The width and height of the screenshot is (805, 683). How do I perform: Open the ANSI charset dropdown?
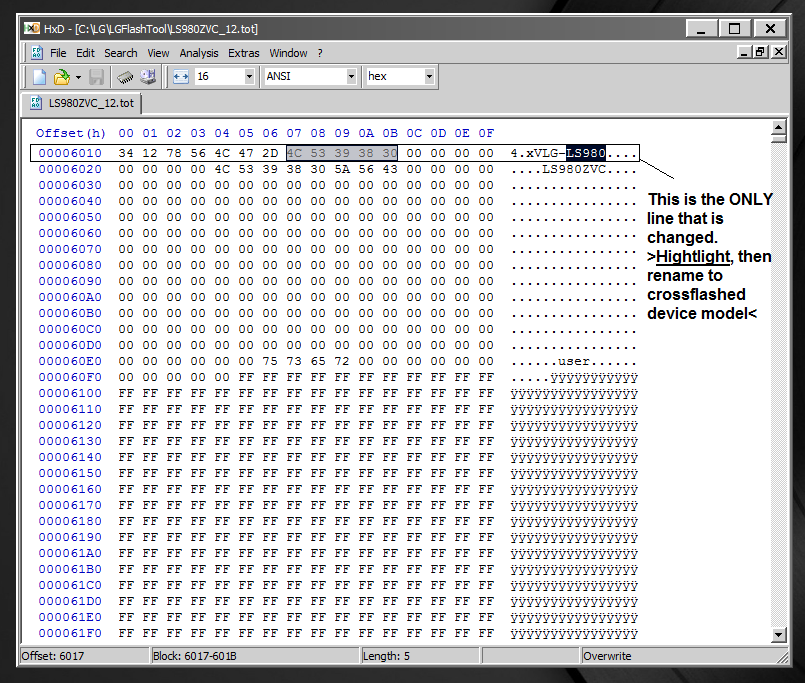coord(351,77)
